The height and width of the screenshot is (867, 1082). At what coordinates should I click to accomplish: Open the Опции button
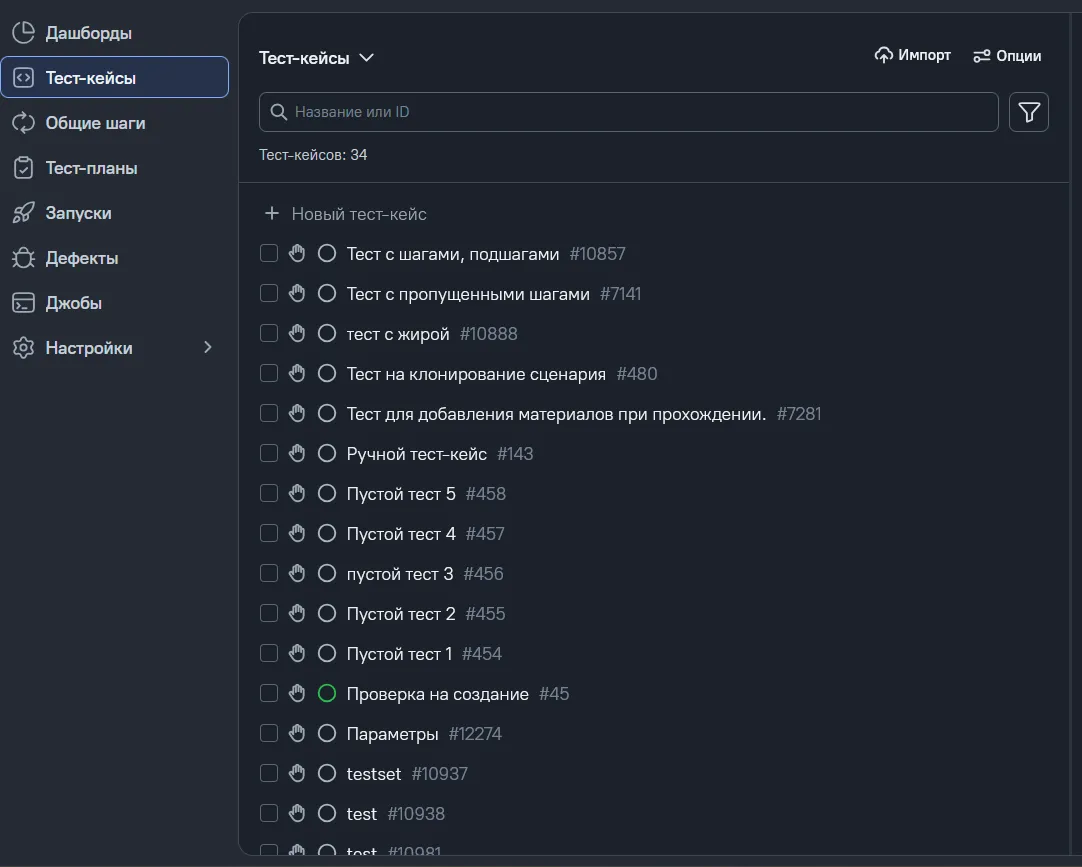click(1007, 56)
